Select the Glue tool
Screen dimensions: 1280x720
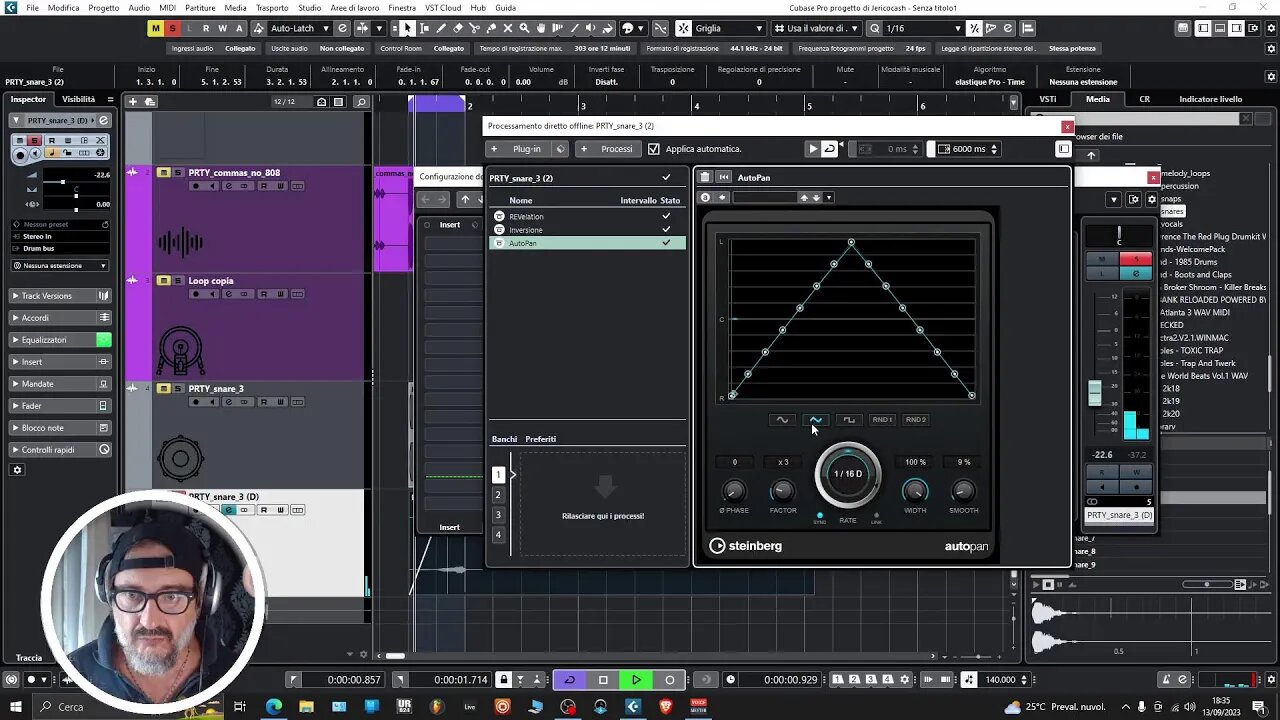click(x=491, y=28)
